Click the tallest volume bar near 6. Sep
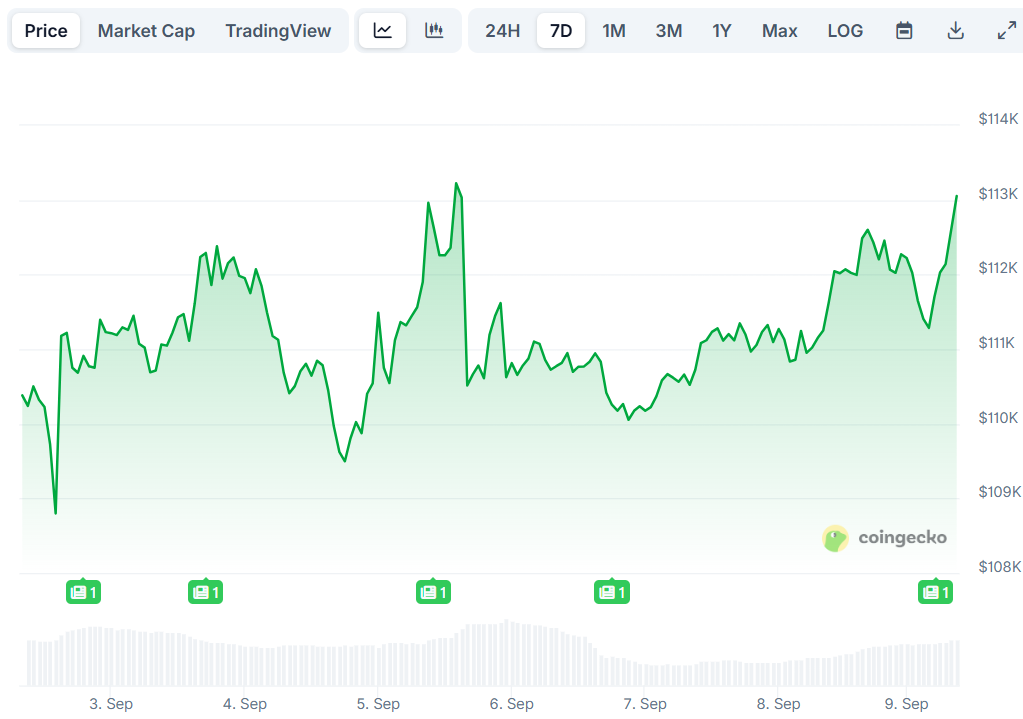Image resolution: width=1023 pixels, height=719 pixels. click(506, 652)
